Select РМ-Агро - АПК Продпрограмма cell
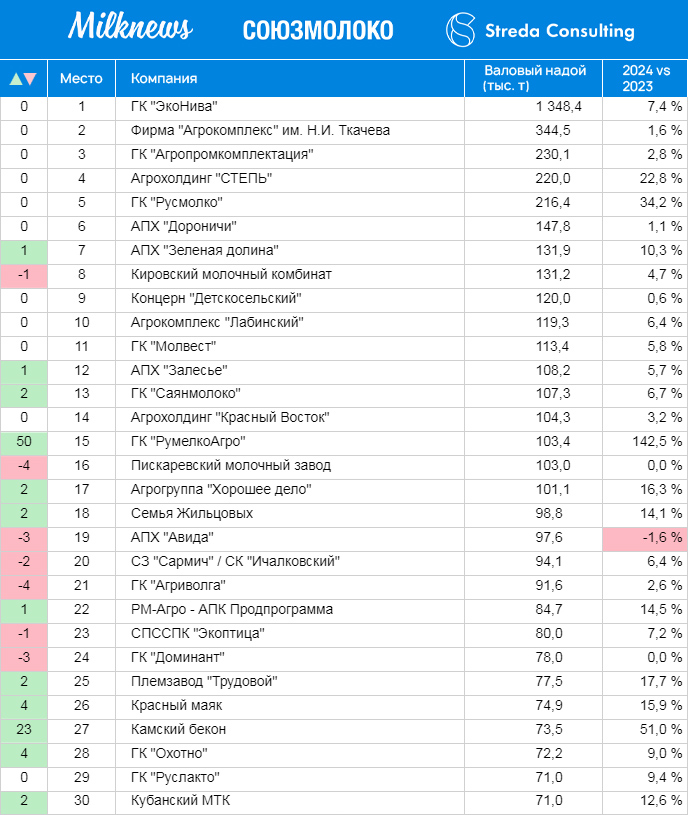688x815 pixels. (290, 609)
